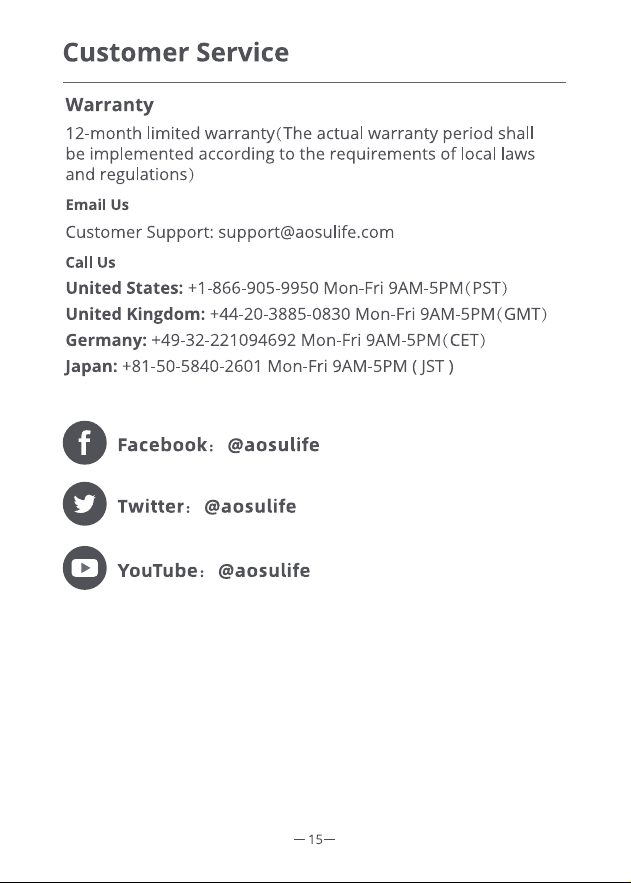
Task: Click the Customer Service page title
Action: pos(176,52)
